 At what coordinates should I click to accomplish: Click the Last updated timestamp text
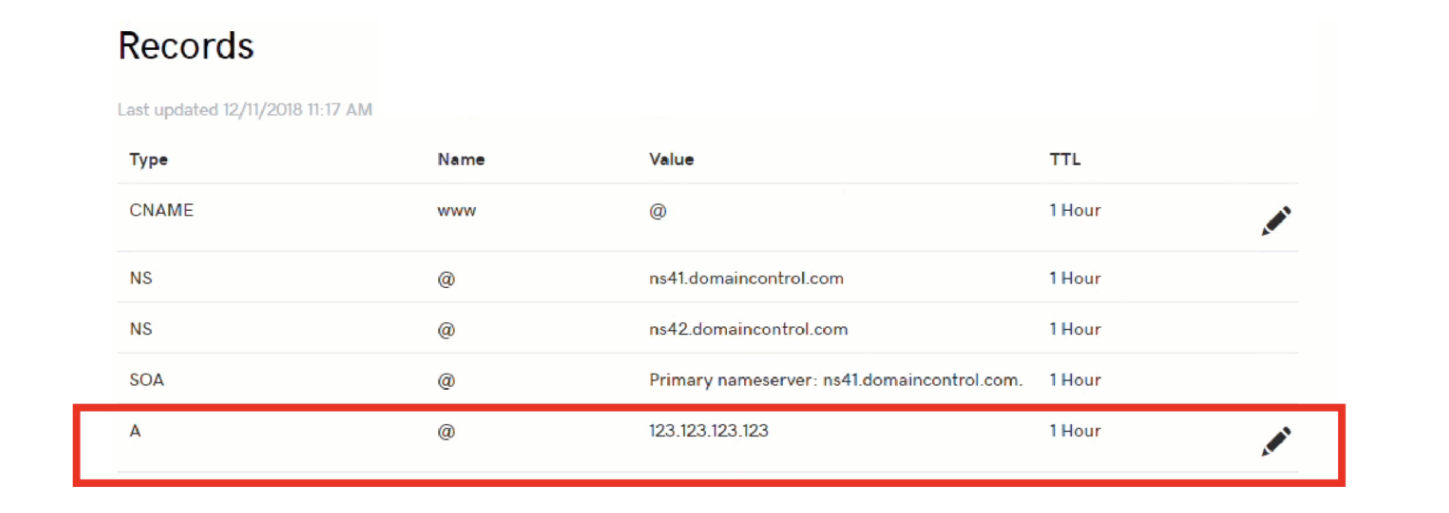(244, 110)
